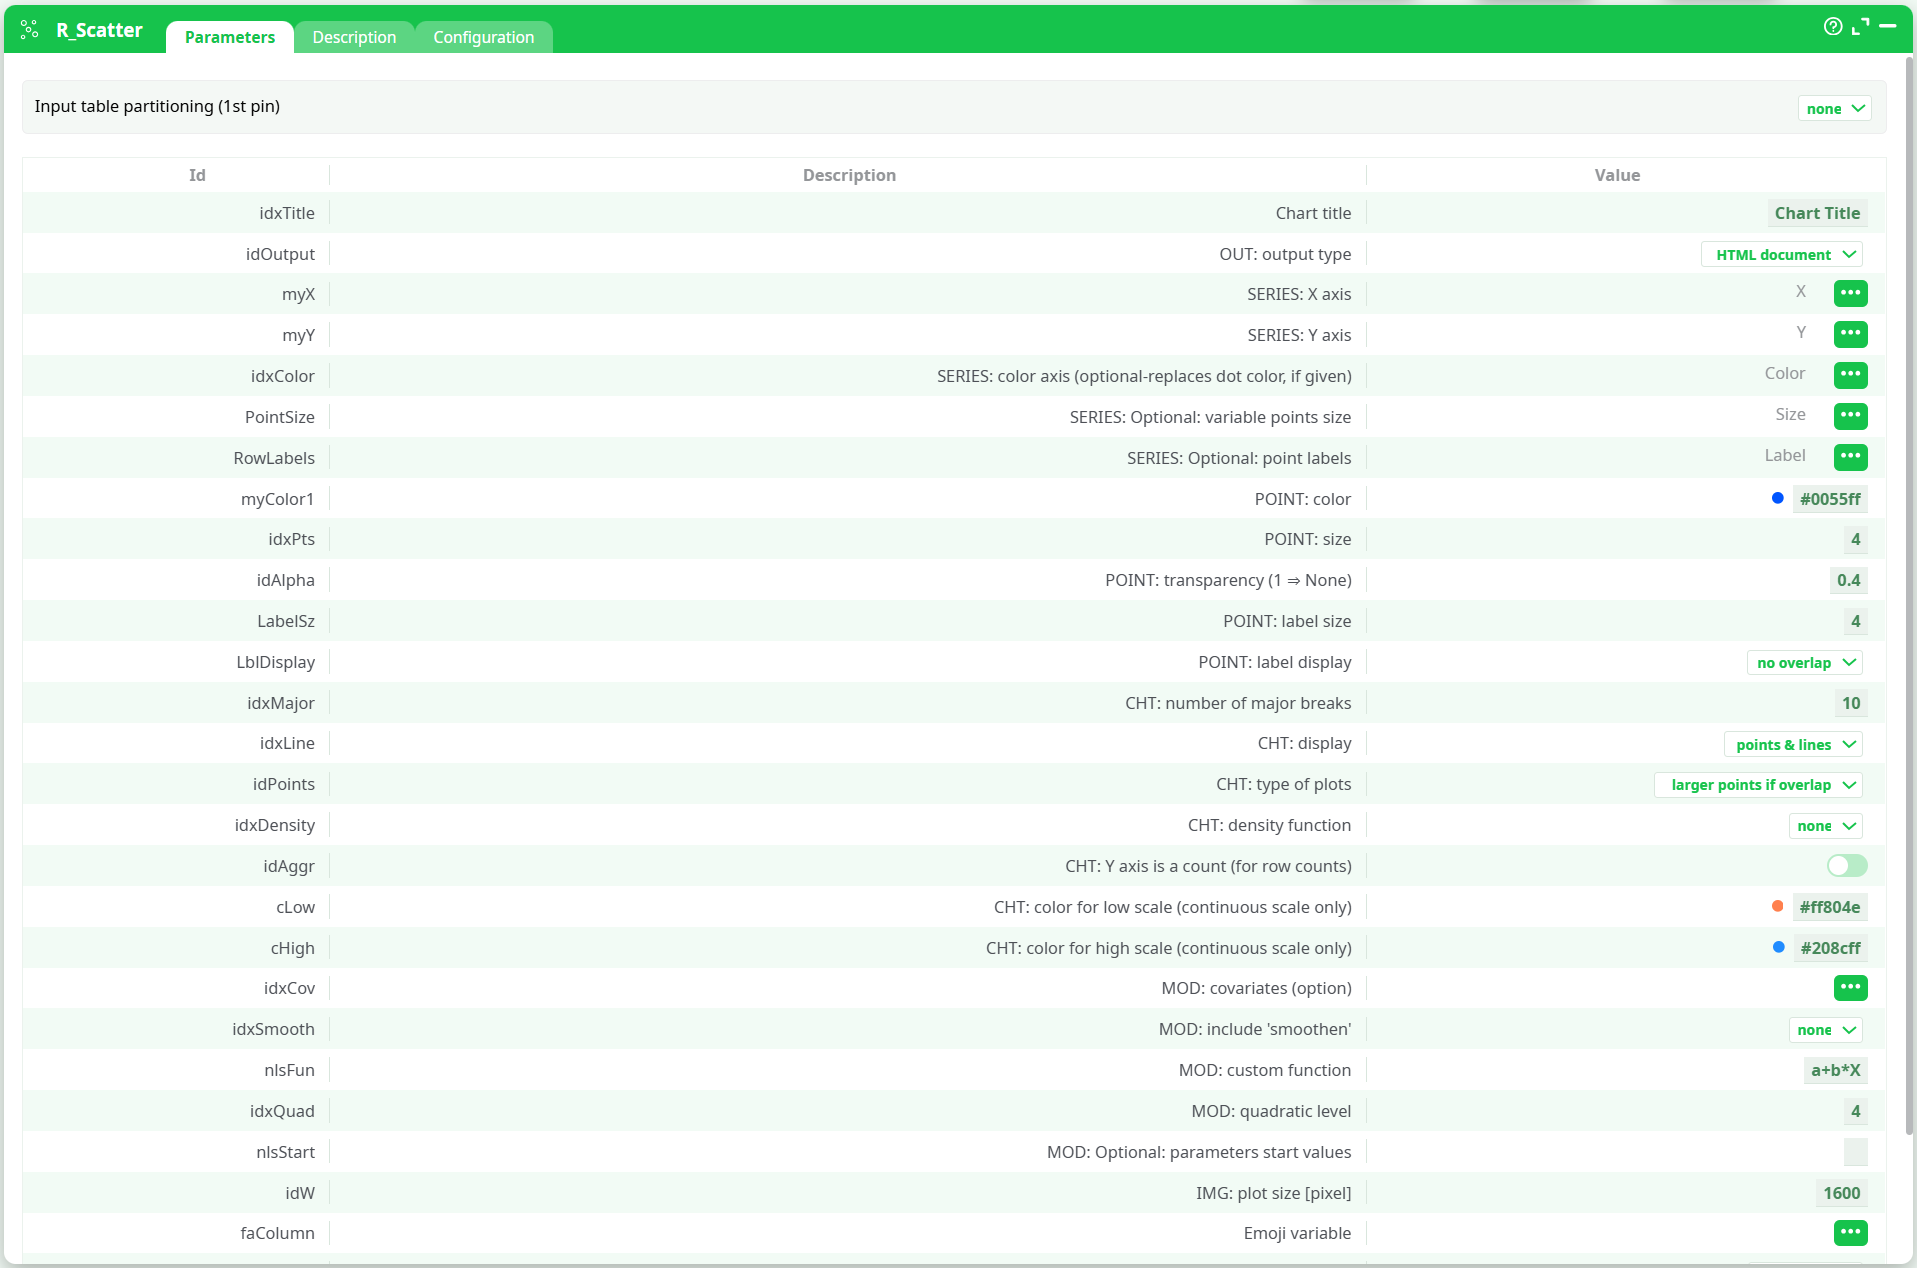Open the idxDensity density function dropdown
This screenshot has width=1917, height=1268.
point(1824,825)
